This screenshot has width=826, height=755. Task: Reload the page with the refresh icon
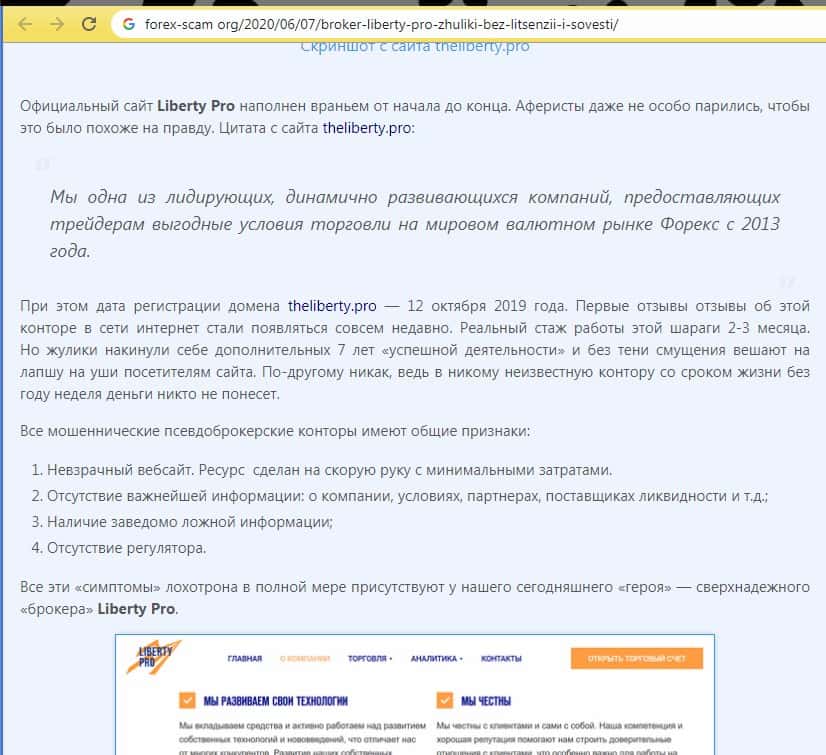89,24
